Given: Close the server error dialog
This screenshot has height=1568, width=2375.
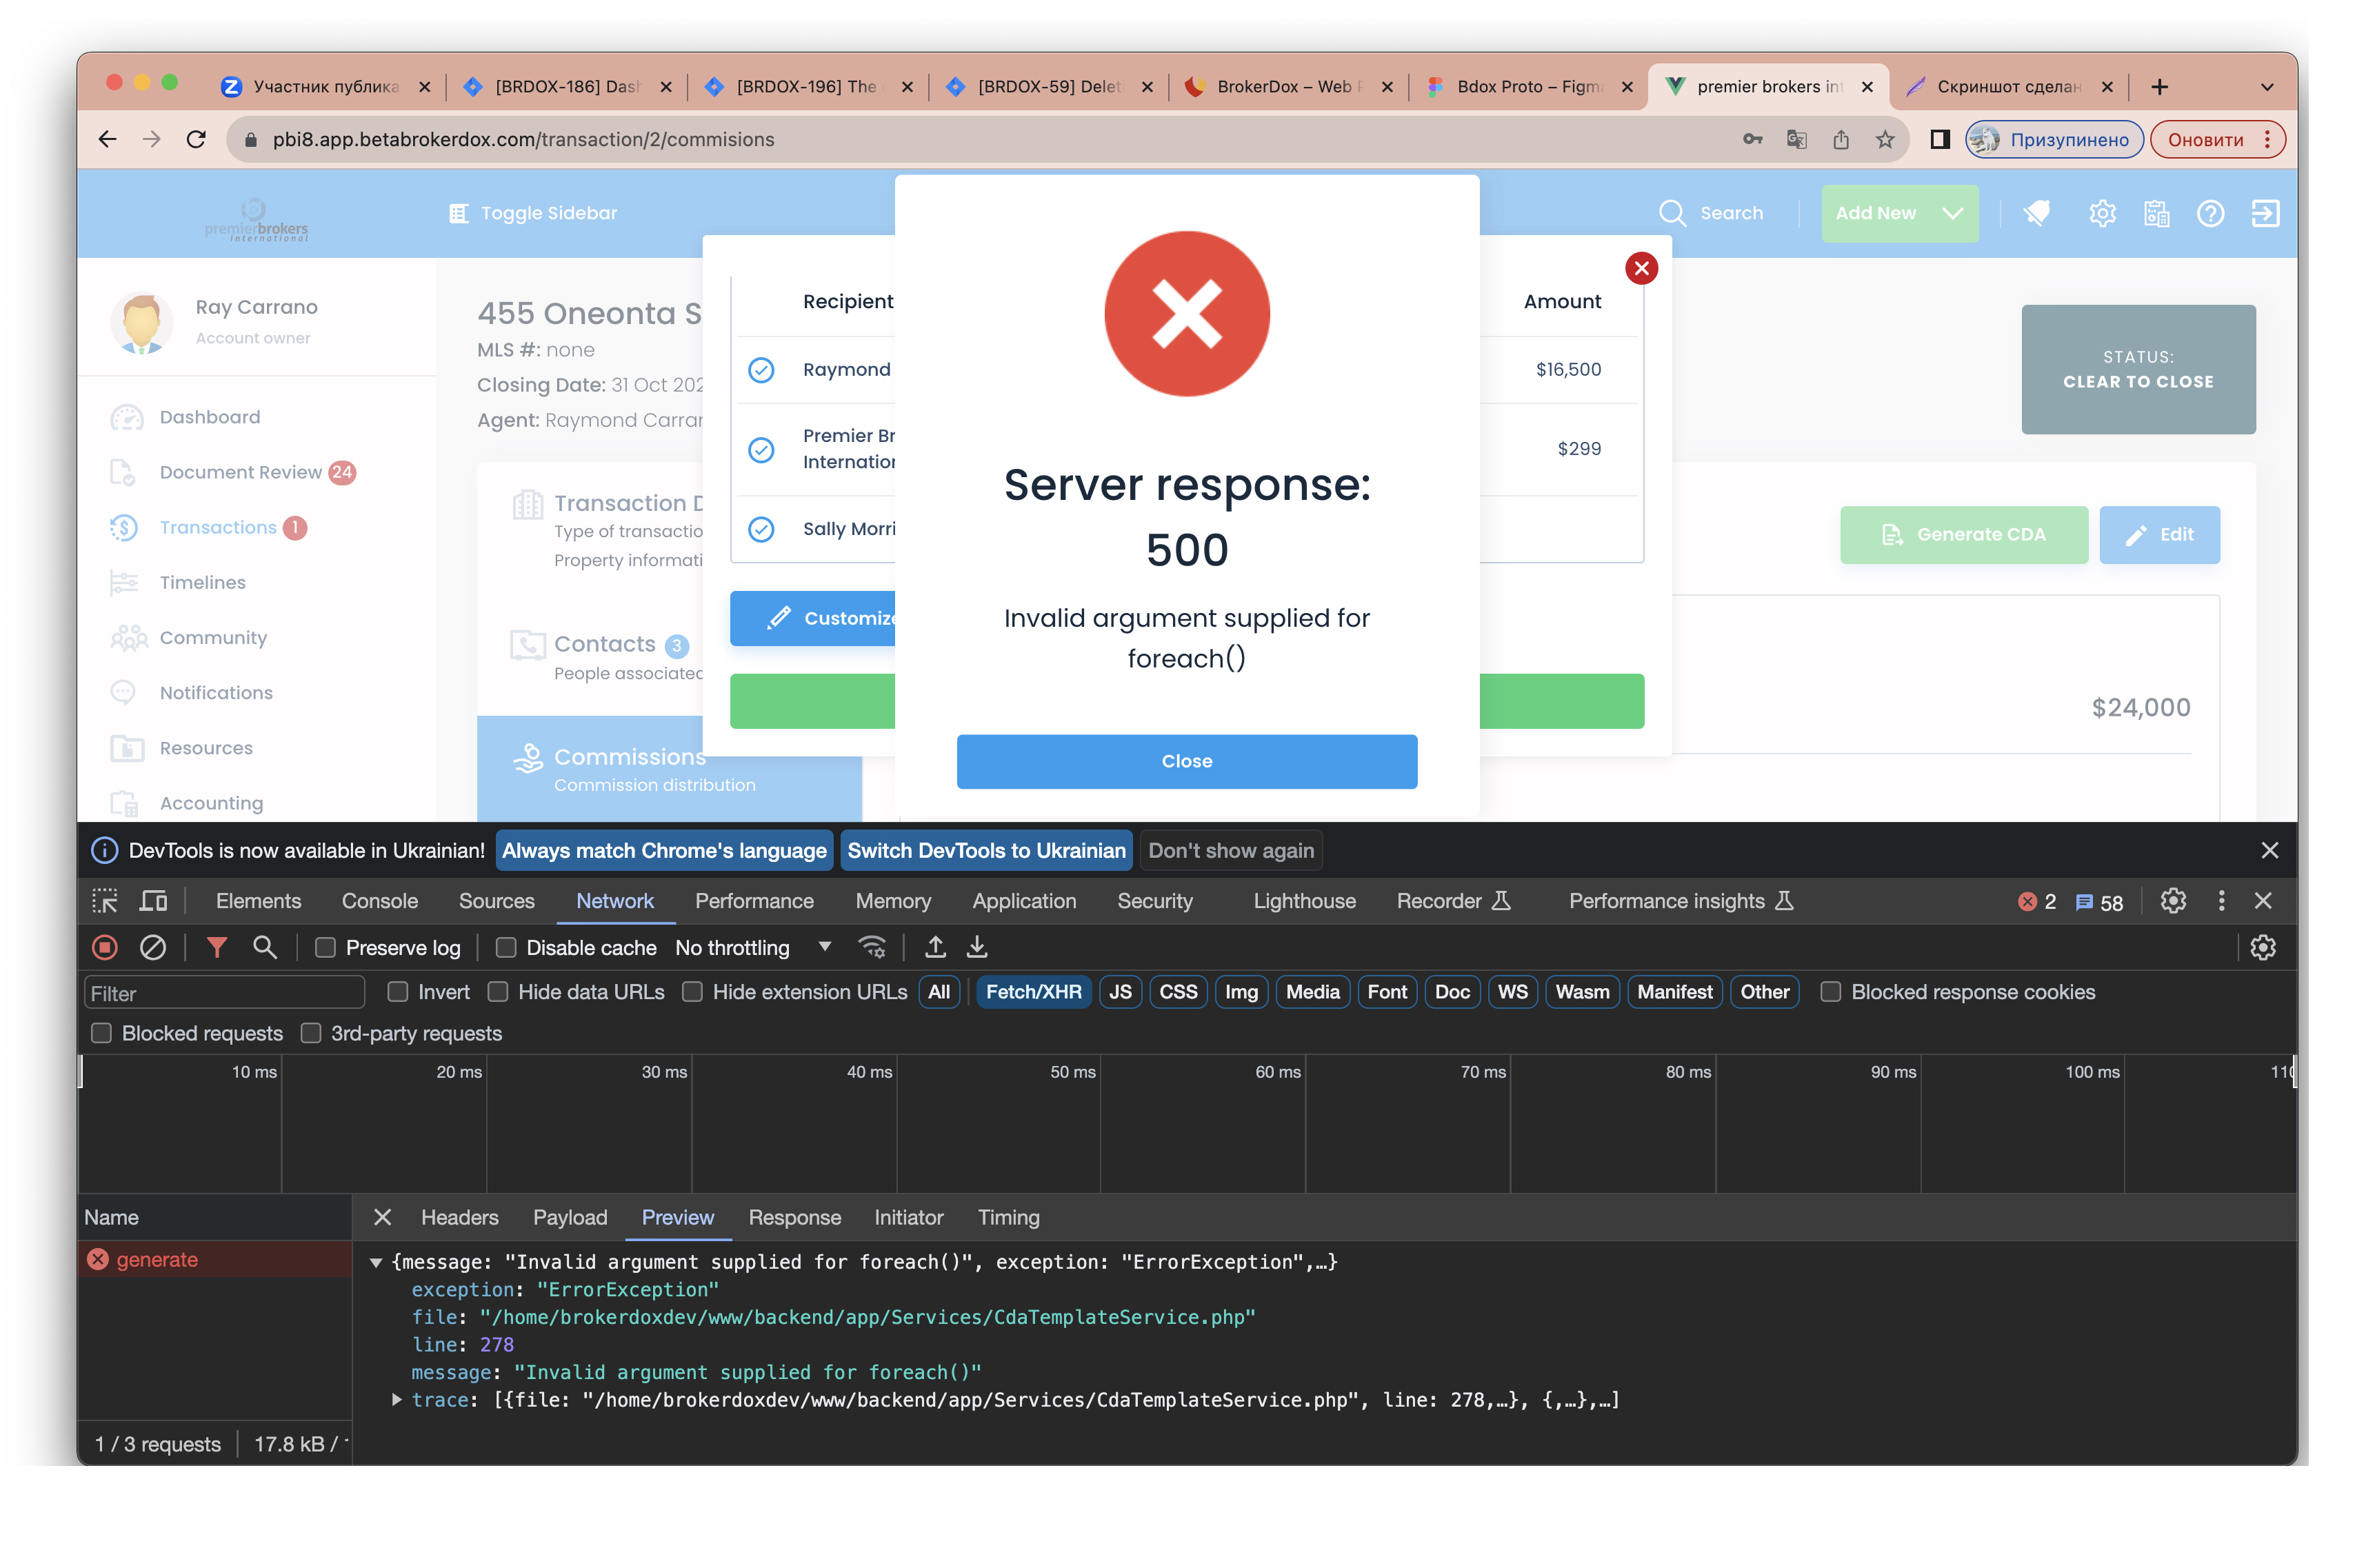Looking at the screenshot, I should 1186,761.
